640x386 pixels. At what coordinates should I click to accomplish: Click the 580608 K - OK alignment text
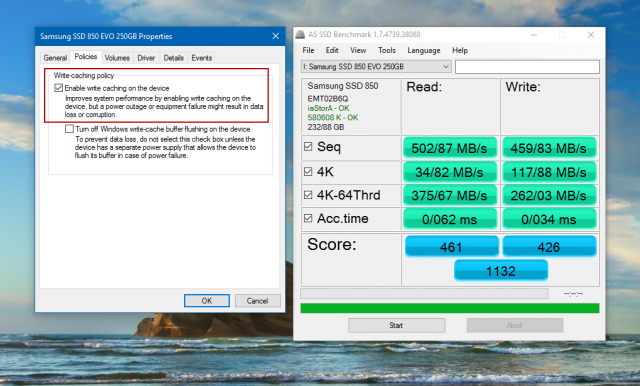(x=333, y=118)
